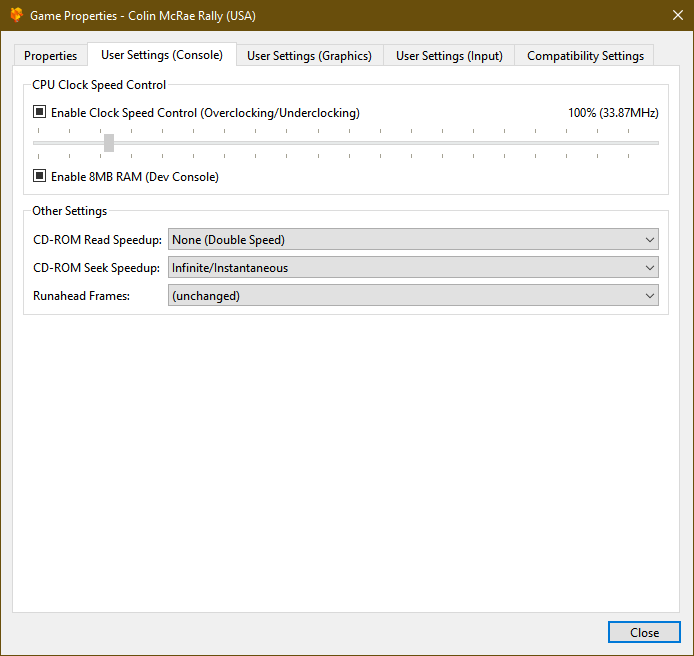Click the Close button
The width and height of the screenshot is (694, 656).
coord(644,633)
